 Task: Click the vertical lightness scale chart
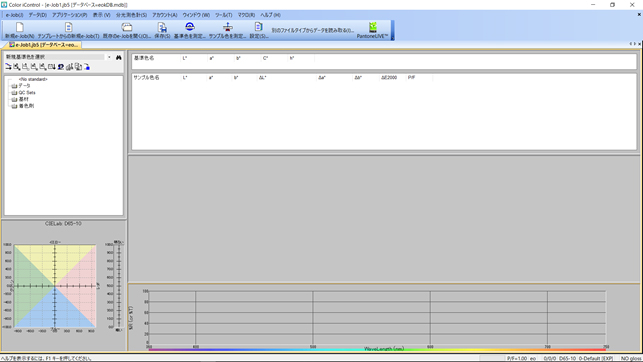pyautogui.click(x=119, y=286)
